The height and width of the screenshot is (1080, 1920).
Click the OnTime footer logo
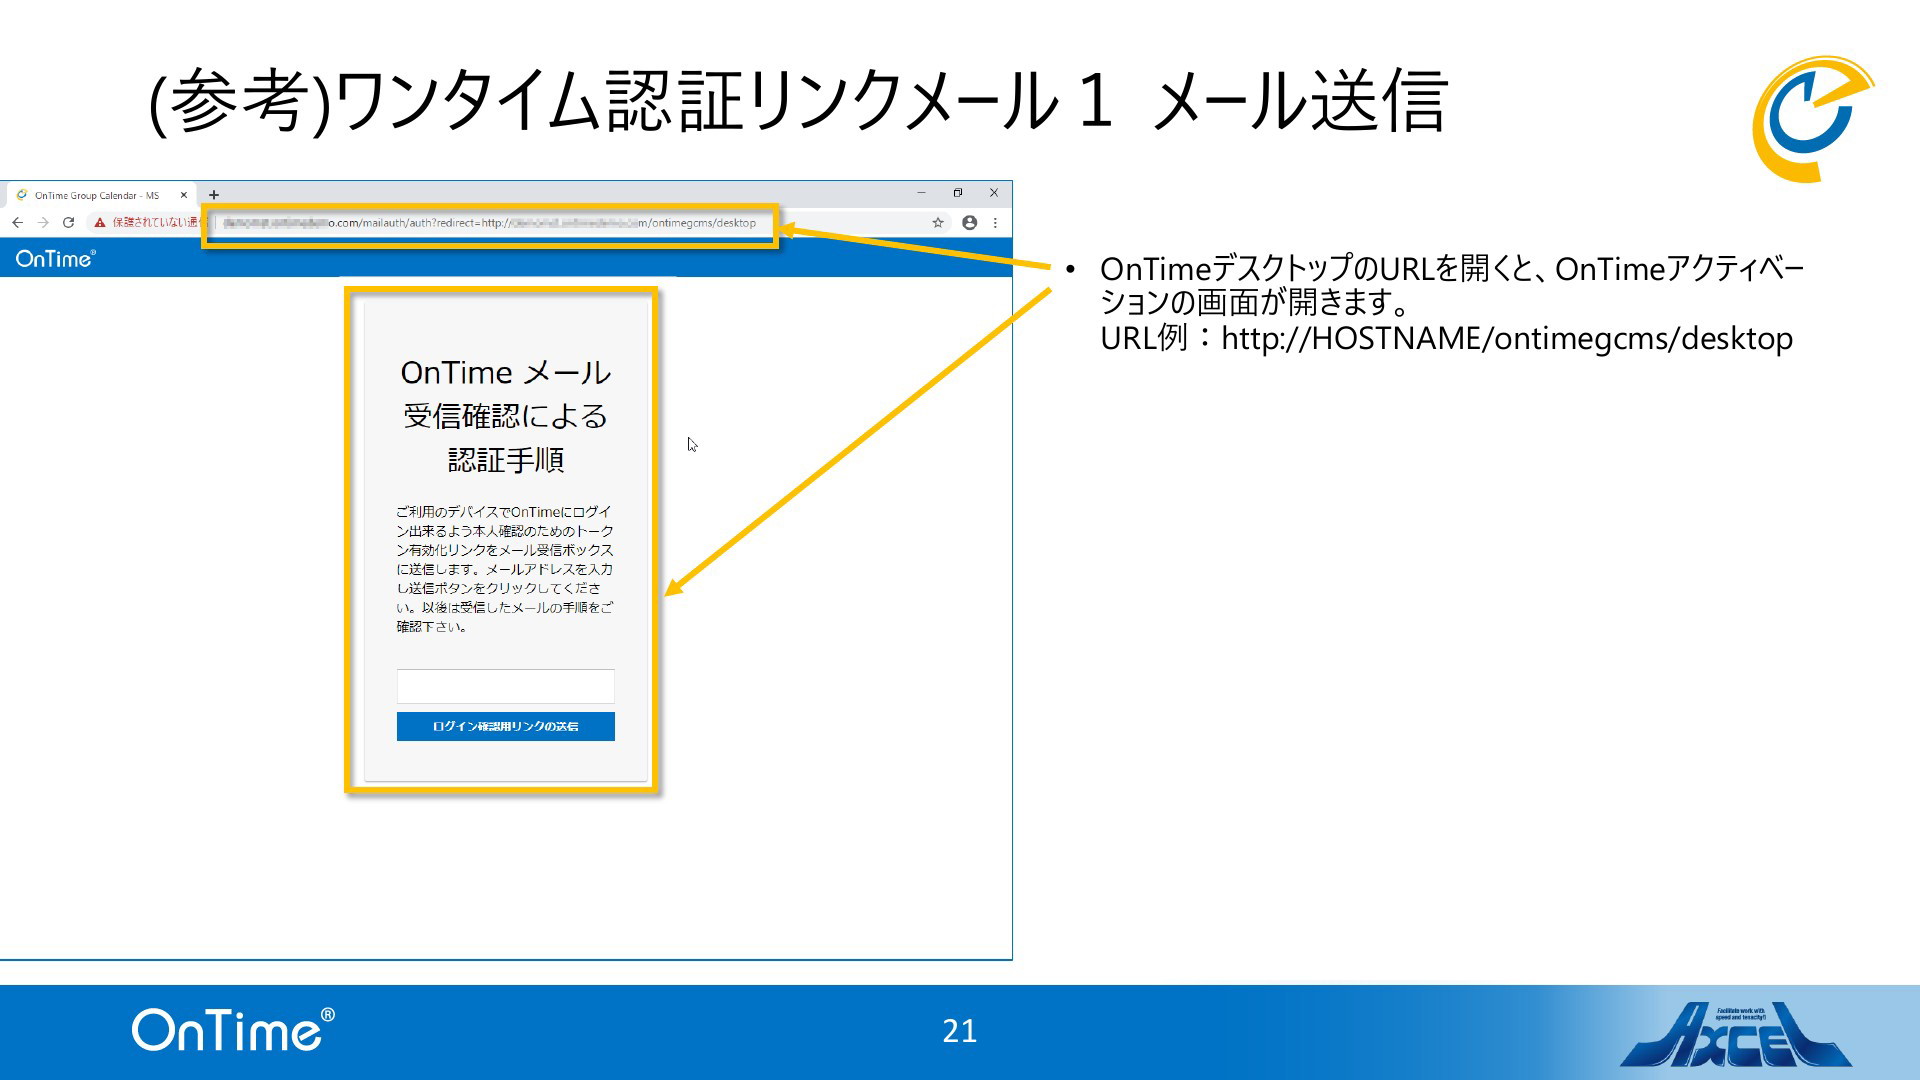click(233, 1030)
